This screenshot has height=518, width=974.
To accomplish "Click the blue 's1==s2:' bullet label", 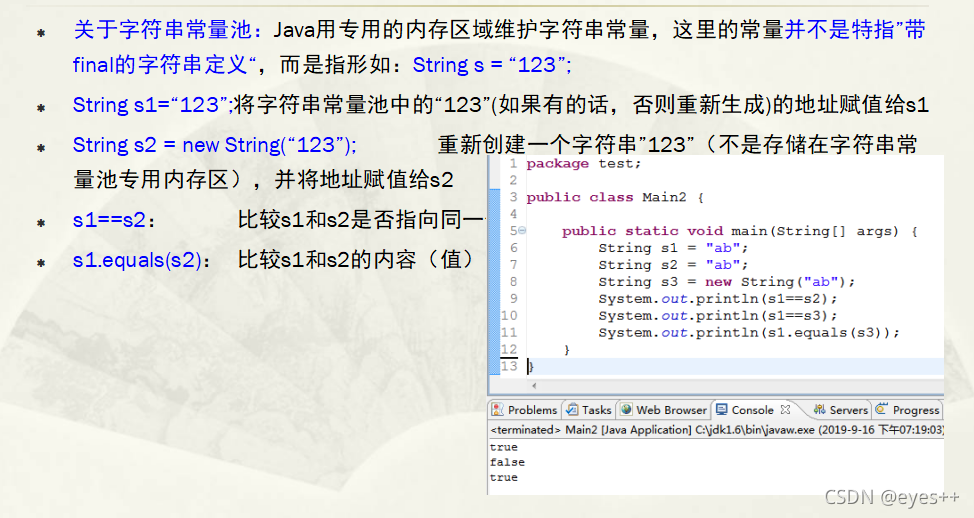I will [x=114, y=220].
